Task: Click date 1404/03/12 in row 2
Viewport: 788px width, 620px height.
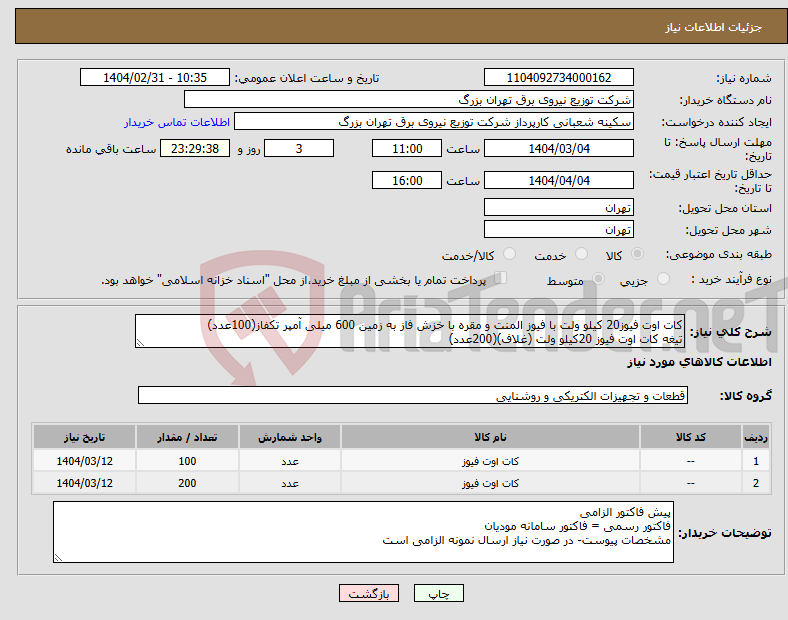Action: click(84, 483)
